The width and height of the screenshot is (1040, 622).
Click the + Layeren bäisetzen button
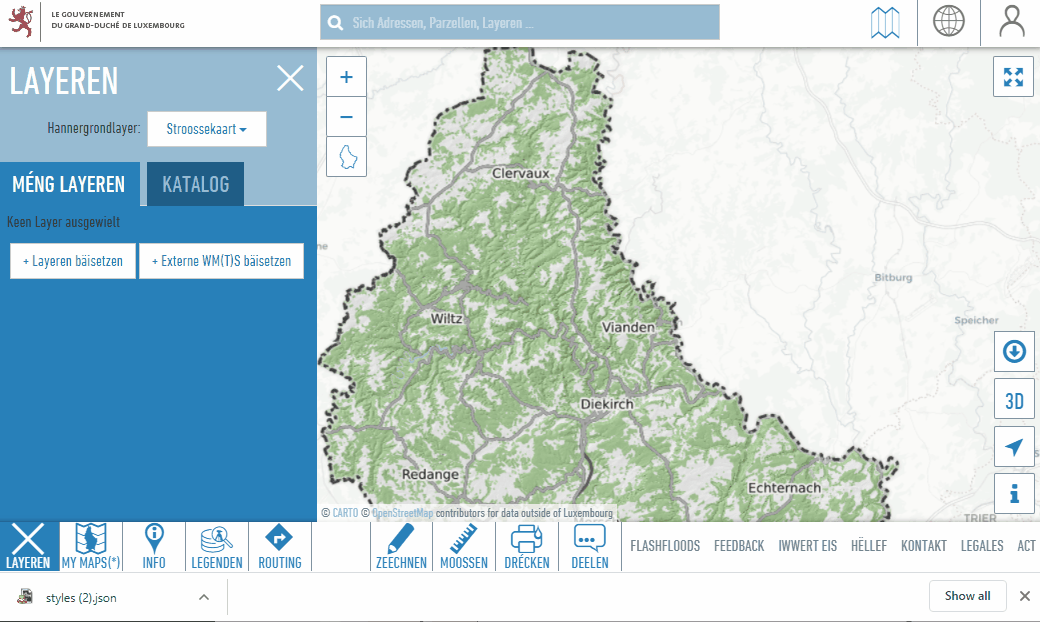click(73, 261)
